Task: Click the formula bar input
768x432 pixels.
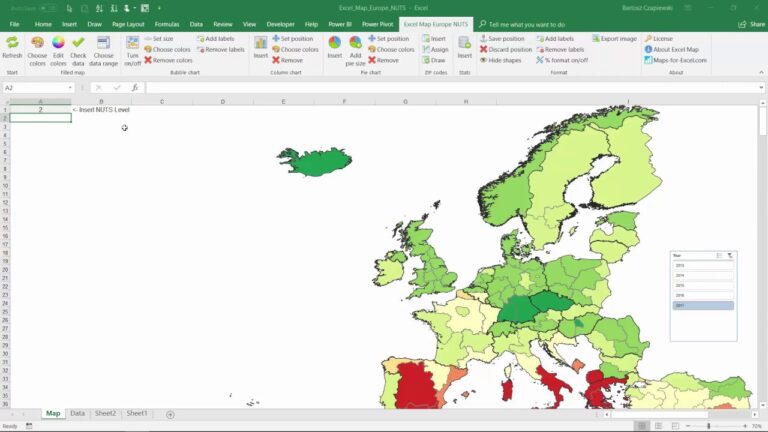Action: pos(451,88)
